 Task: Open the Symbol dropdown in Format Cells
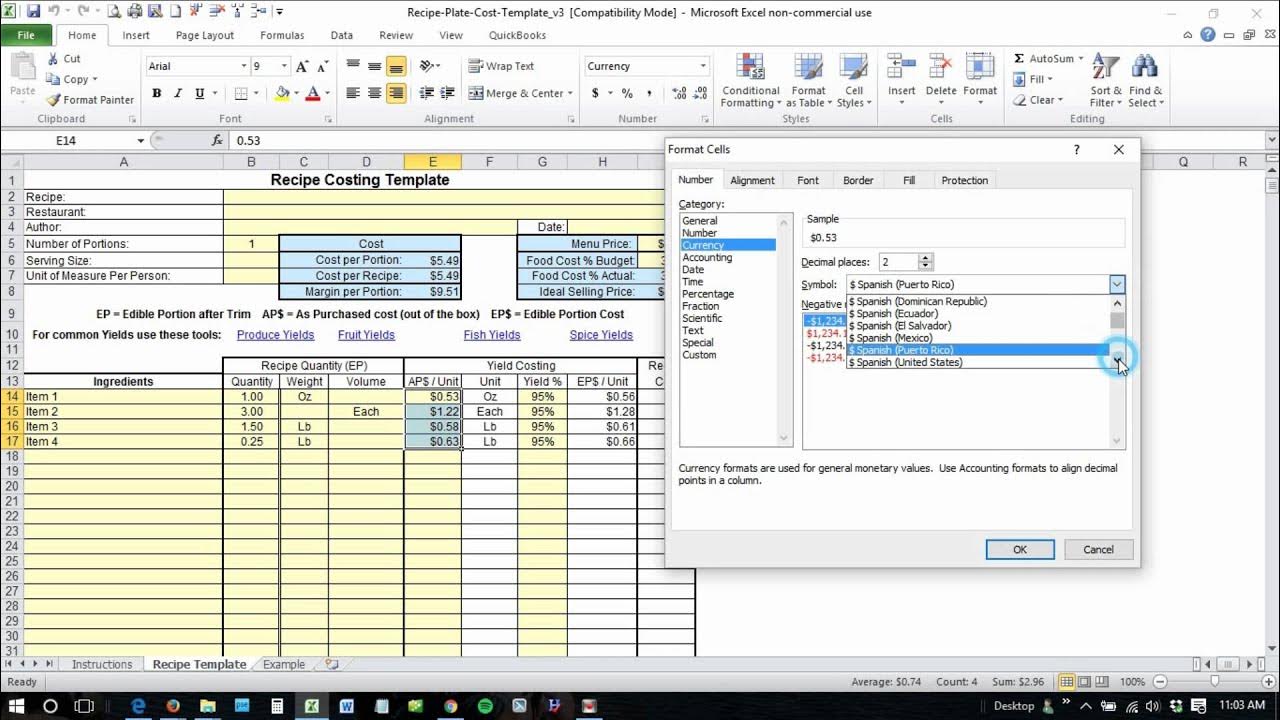[x=1117, y=285]
